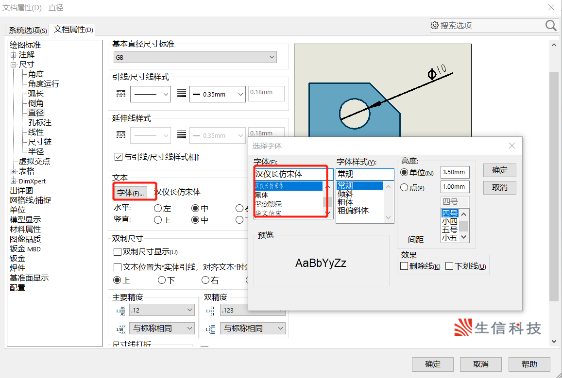
Task: Collapse the 尺寸 tree node
Action: (13, 65)
